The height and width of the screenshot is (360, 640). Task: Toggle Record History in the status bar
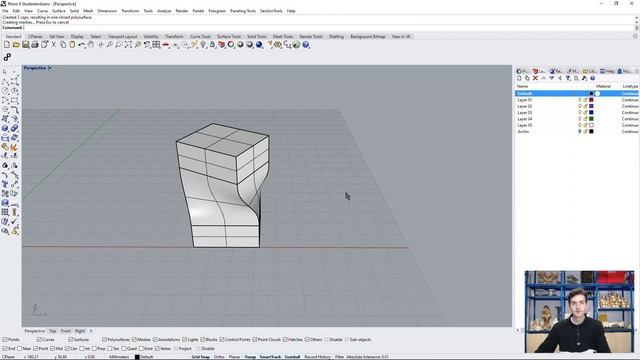tap(318, 357)
